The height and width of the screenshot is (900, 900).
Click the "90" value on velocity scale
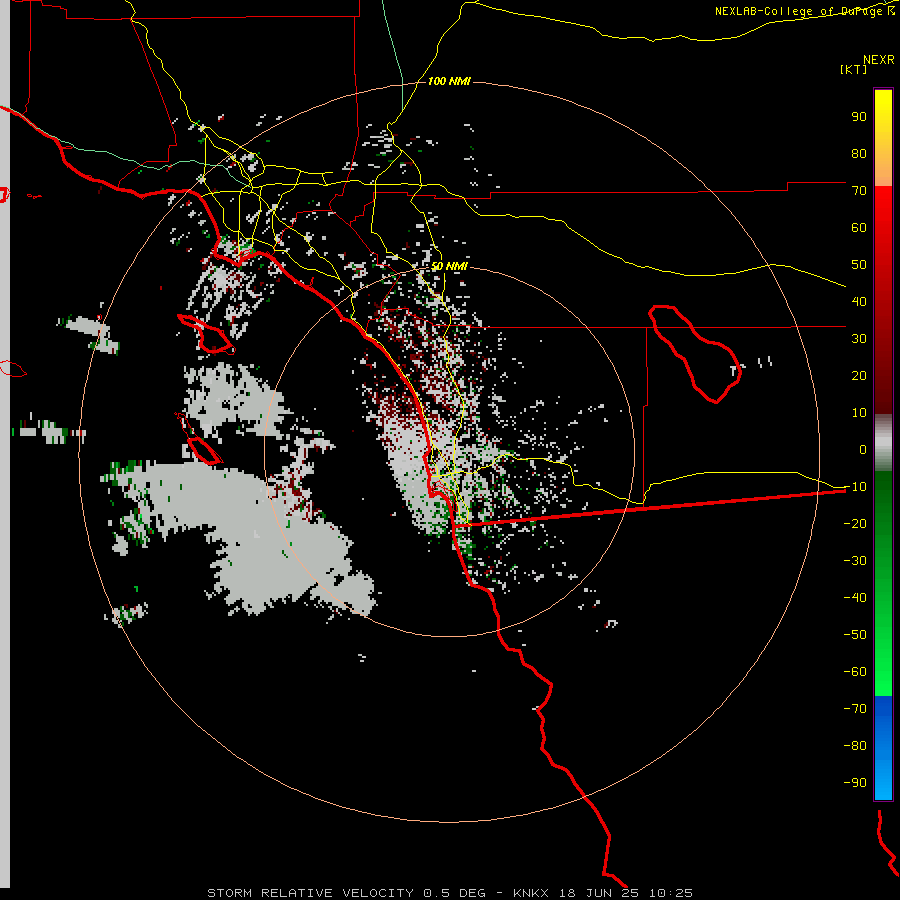click(859, 117)
